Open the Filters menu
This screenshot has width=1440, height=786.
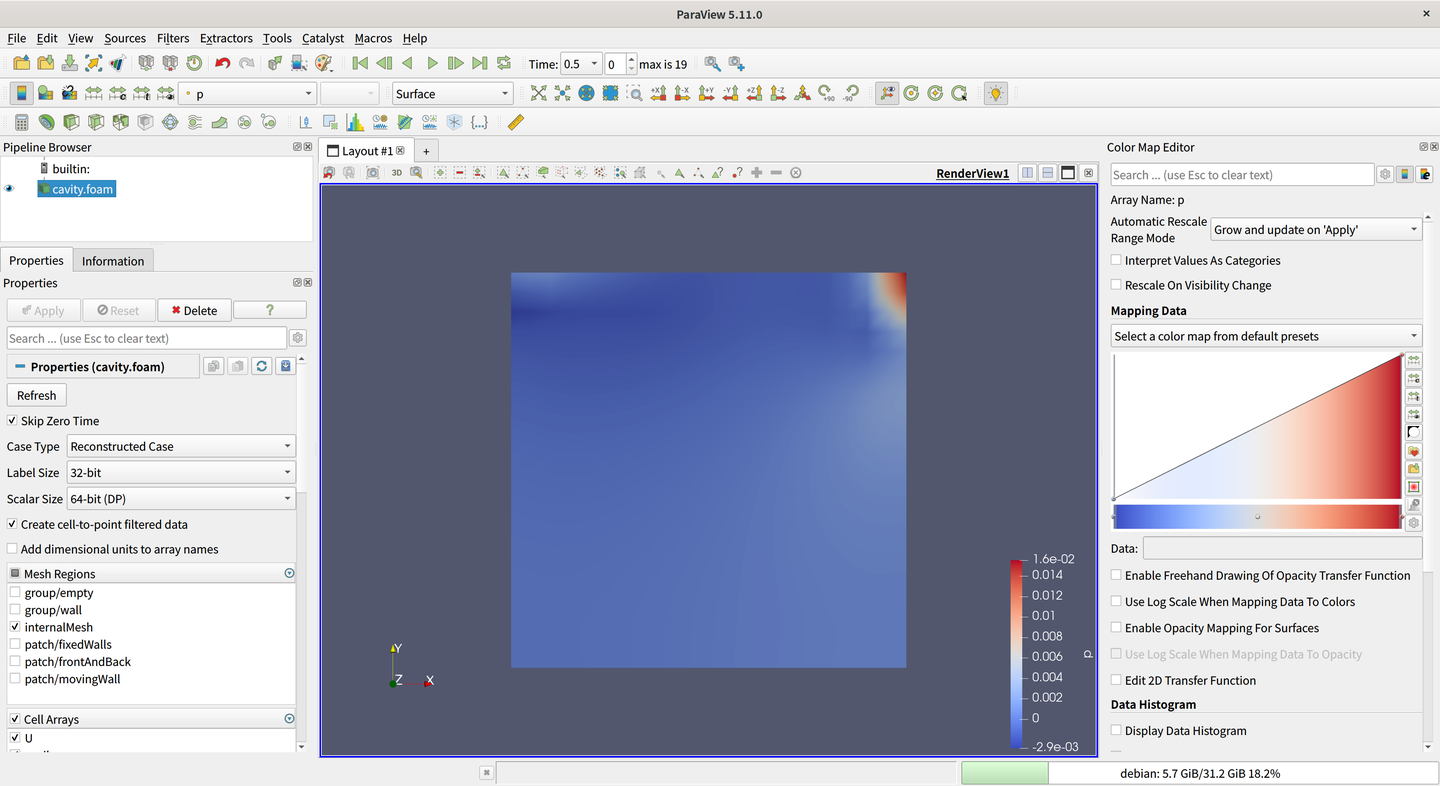(x=173, y=38)
